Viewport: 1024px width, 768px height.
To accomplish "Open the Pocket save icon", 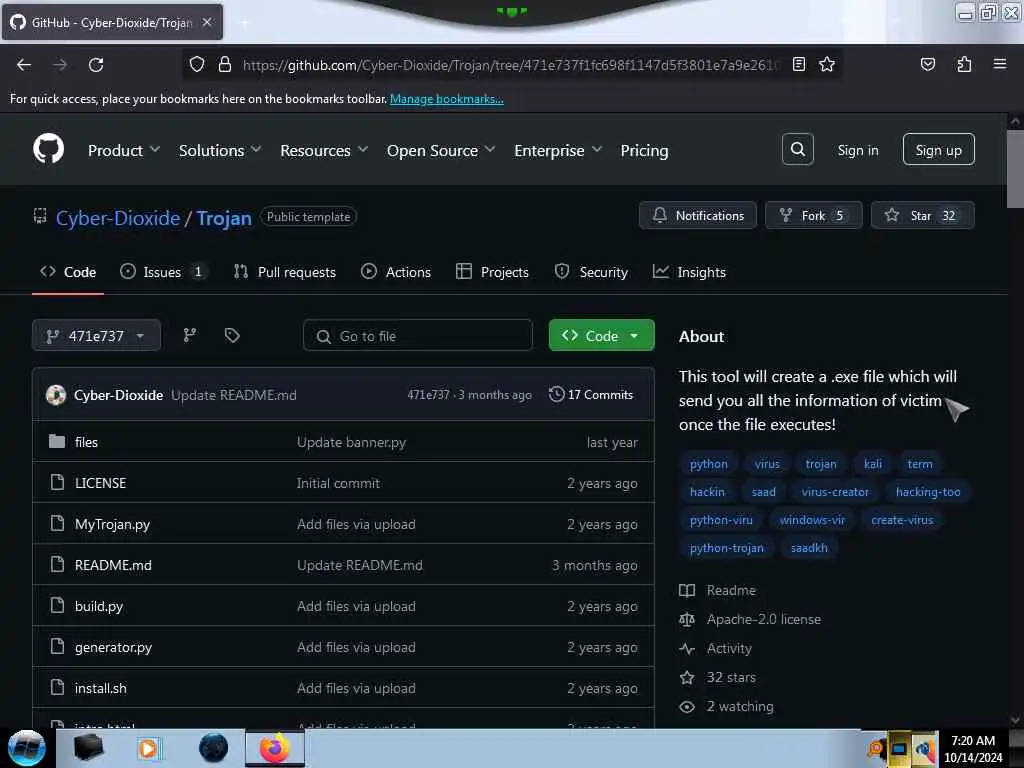I will [927, 64].
